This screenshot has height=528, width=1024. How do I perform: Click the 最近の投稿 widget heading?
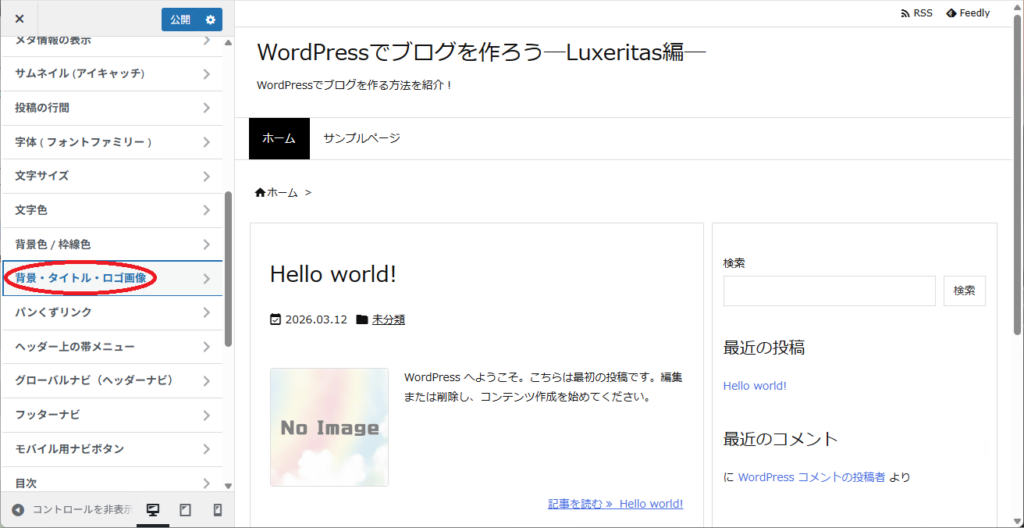click(x=764, y=348)
